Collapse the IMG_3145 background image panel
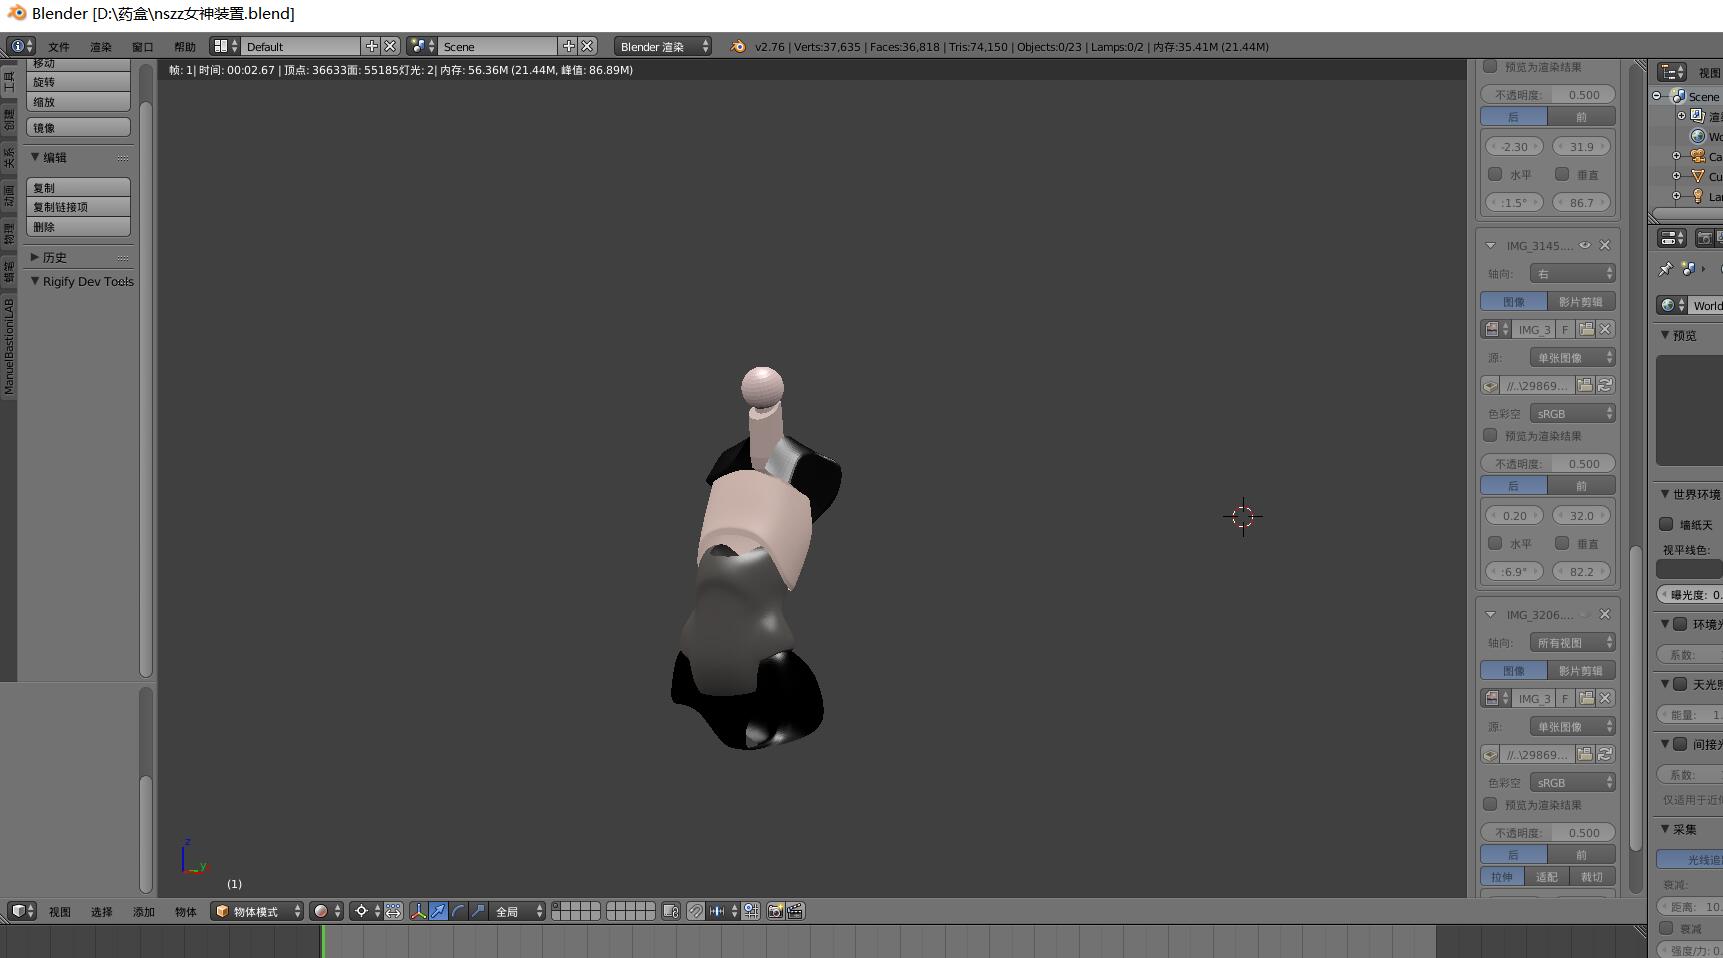Viewport: 1723px width, 958px height. coord(1490,245)
